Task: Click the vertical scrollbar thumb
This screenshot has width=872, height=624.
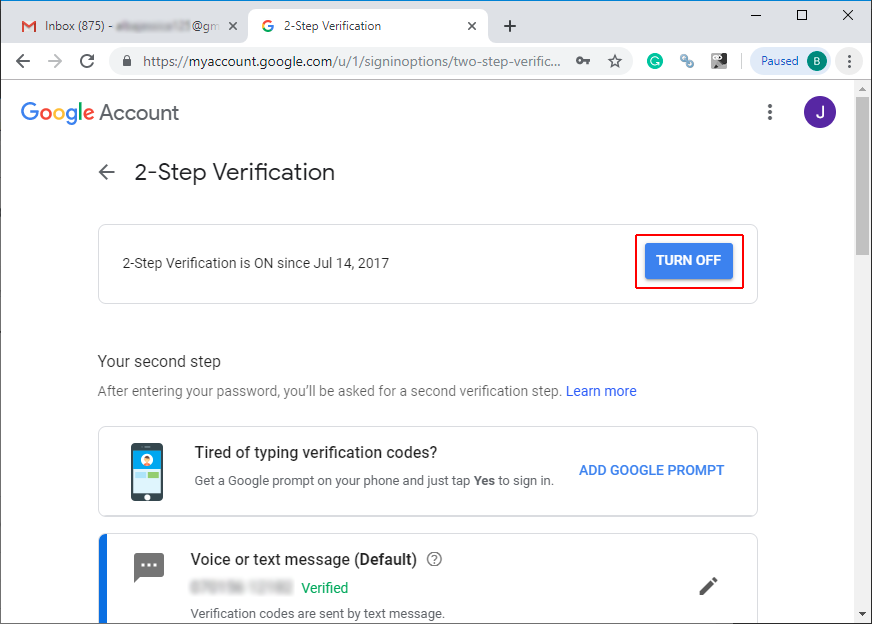Action: 862,176
